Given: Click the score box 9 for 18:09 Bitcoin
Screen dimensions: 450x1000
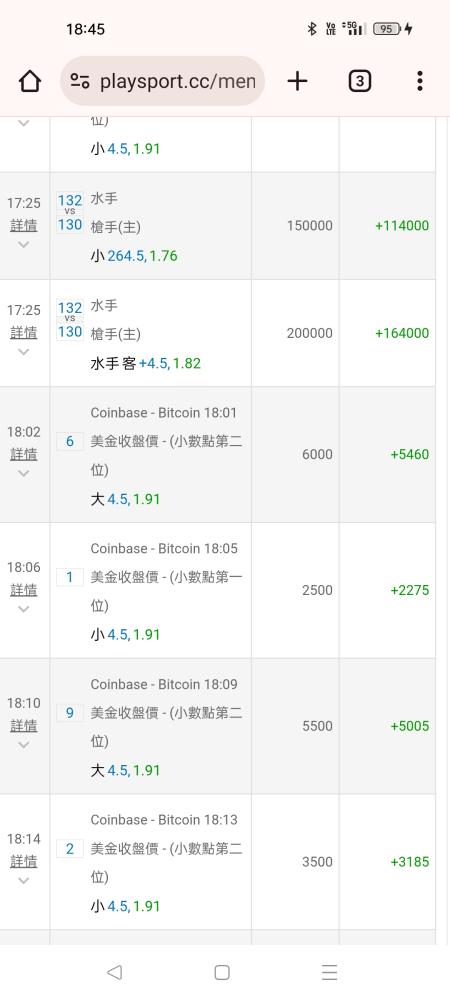Looking at the screenshot, I should point(69,713).
